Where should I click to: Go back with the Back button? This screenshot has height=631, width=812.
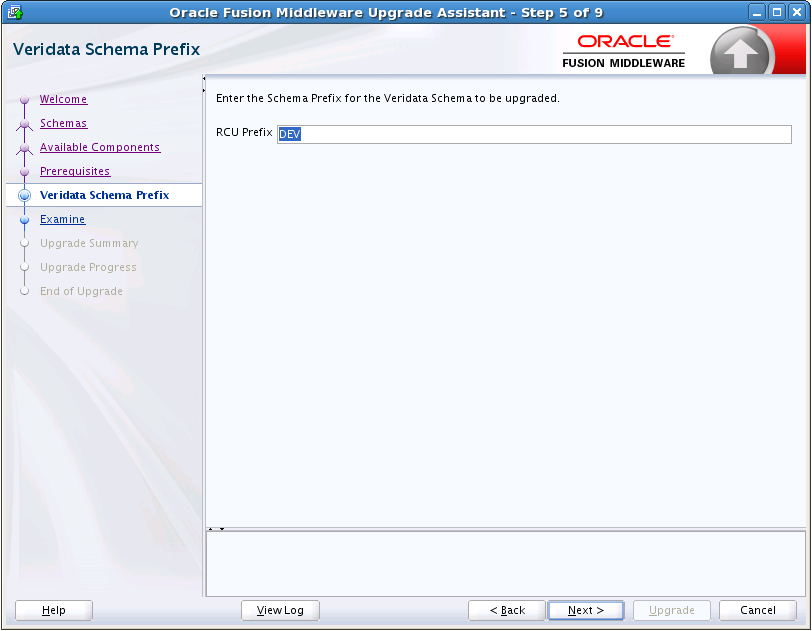coord(507,610)
